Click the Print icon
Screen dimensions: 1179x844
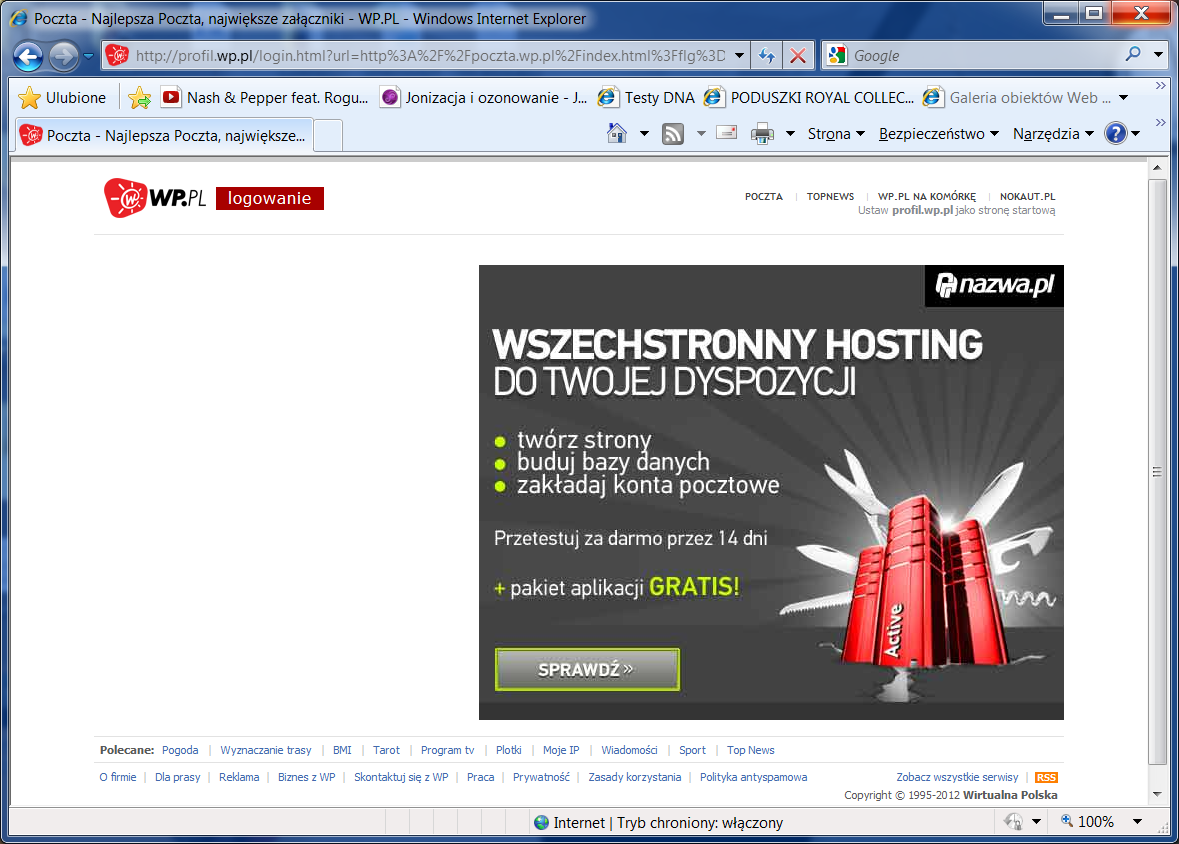(762, 134)
